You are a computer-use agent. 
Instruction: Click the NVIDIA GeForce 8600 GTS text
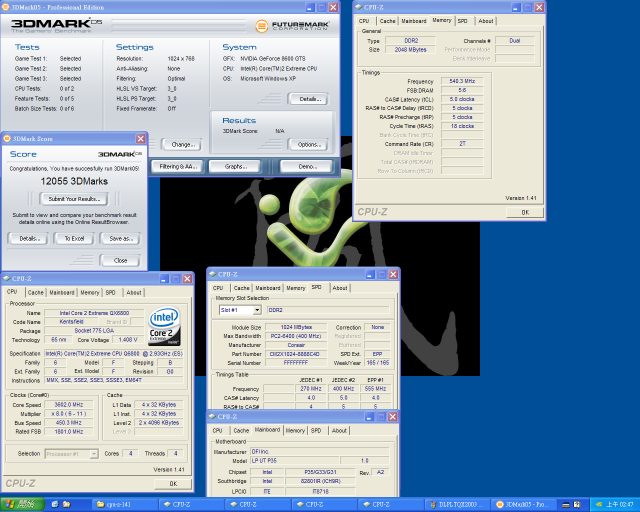click(x=273, y=58)
